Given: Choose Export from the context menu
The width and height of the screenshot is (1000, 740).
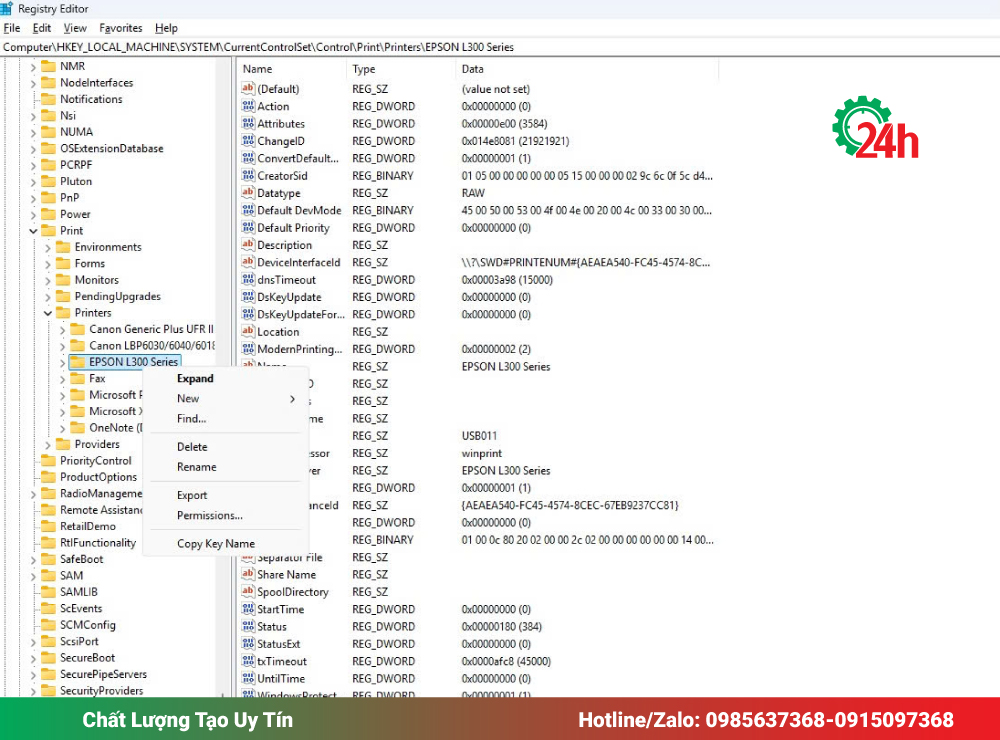Looking at the screenshot, I should pyautogui.click(x=192, y=495).
